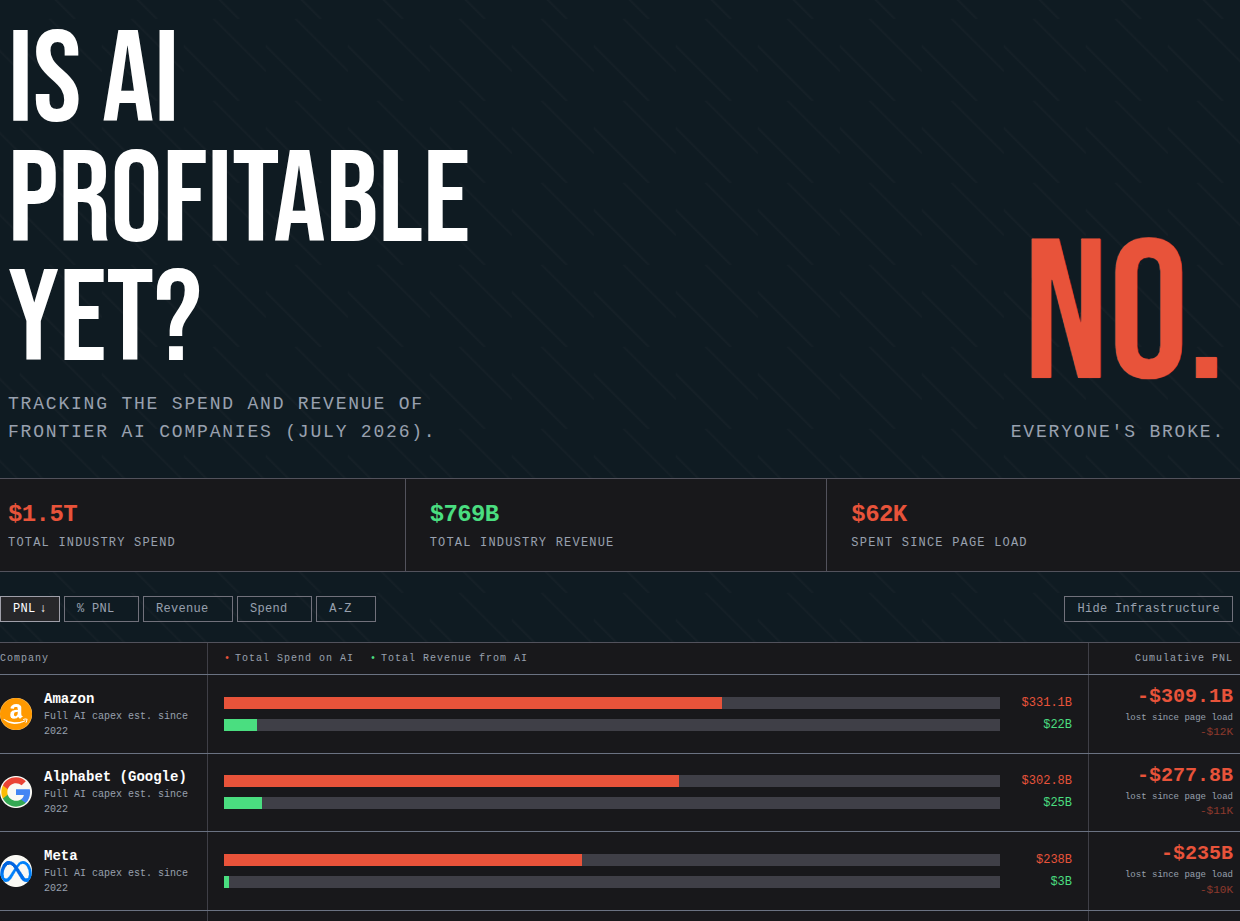Click Amazon's $331.1B spend value
1240x921 pixels.
(1046, 703)
